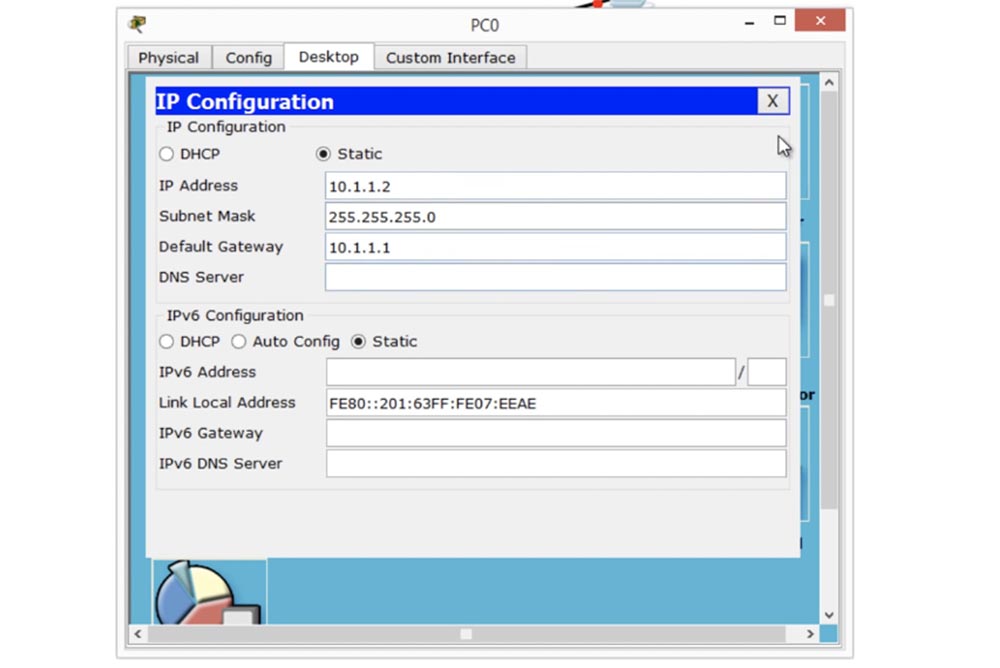This screenshot has height=668, width=1000.
Task: Click the horizontal scrollbar right arrow
Action: click(810, 634)
